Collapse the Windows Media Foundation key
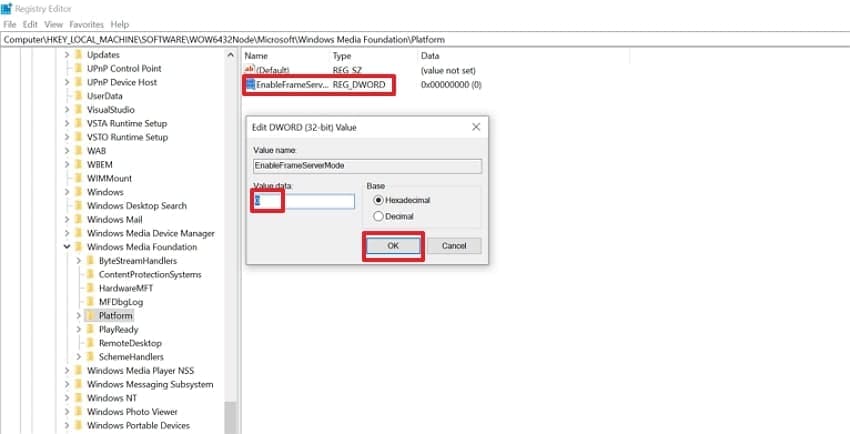 click(x=67, y=247)
